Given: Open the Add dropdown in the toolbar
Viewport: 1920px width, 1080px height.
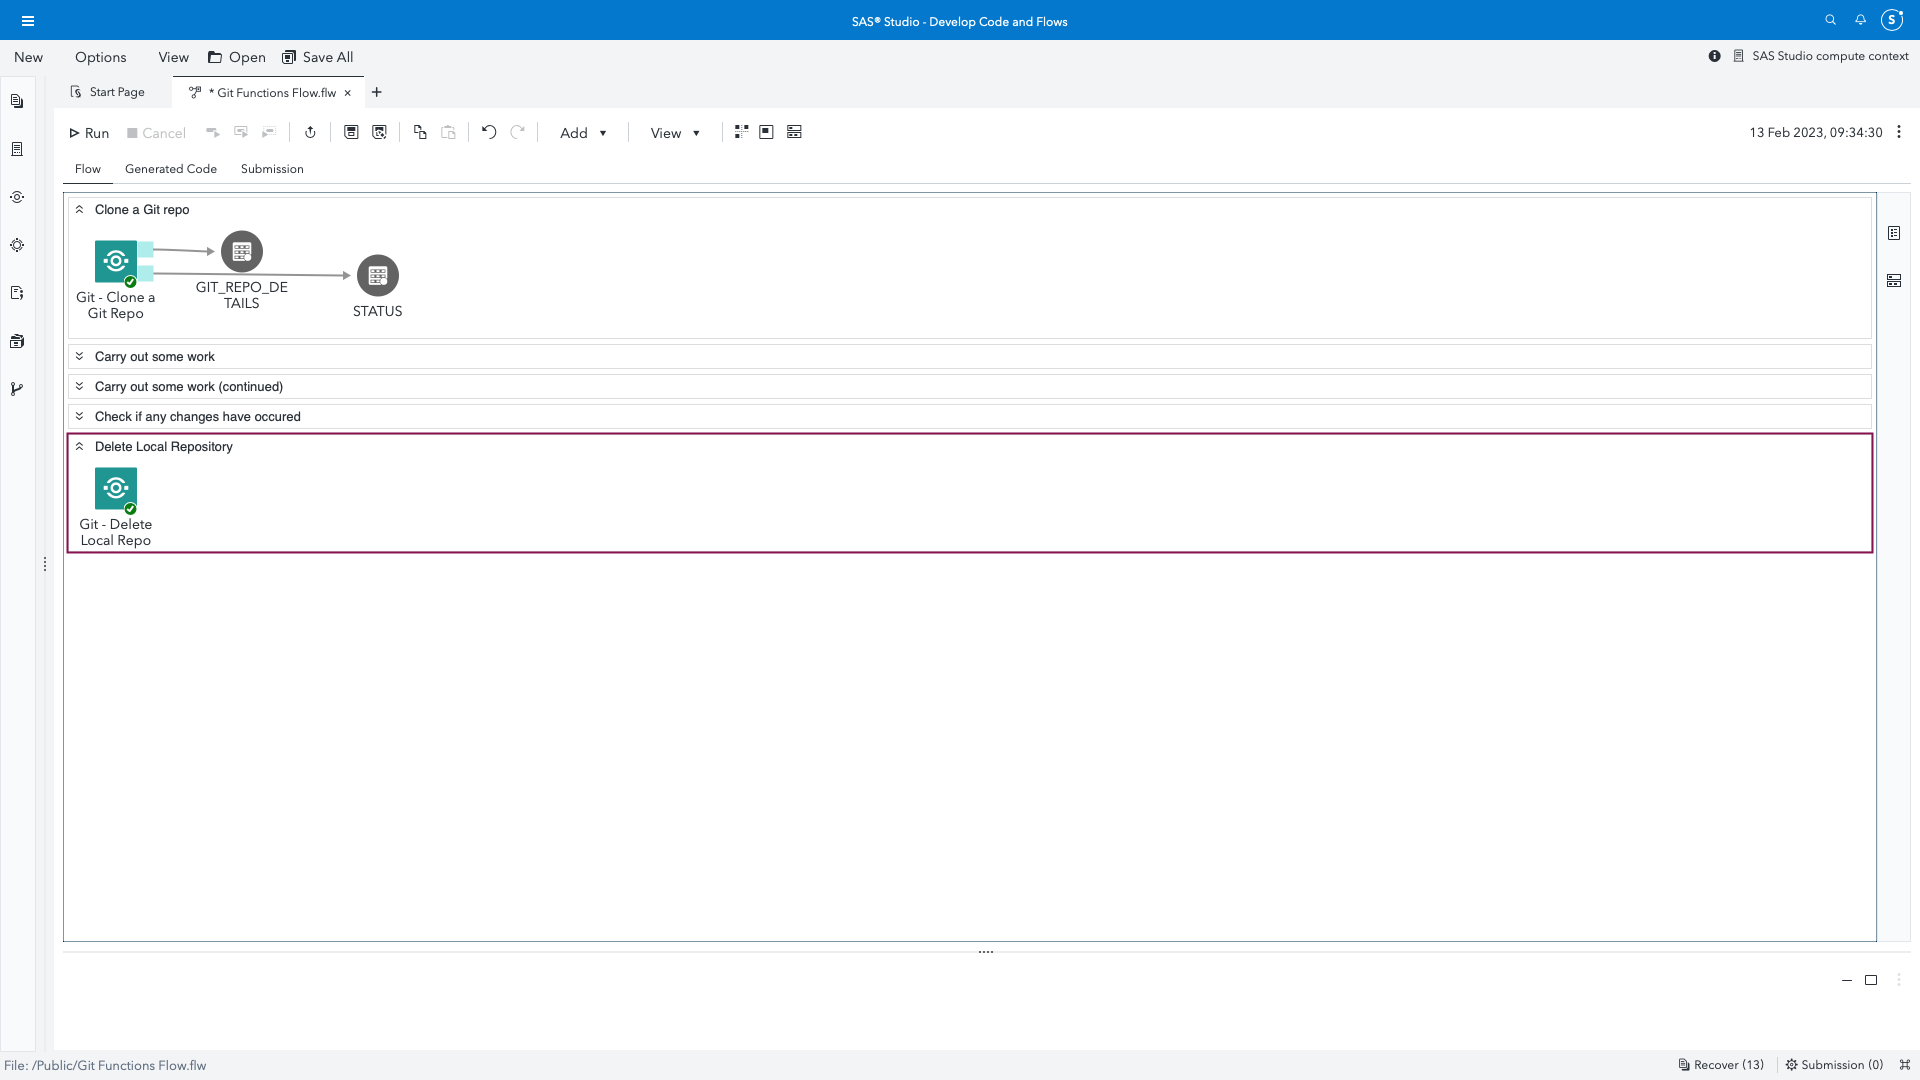Looking at the screenshot, I should click(x=583, y=132).
